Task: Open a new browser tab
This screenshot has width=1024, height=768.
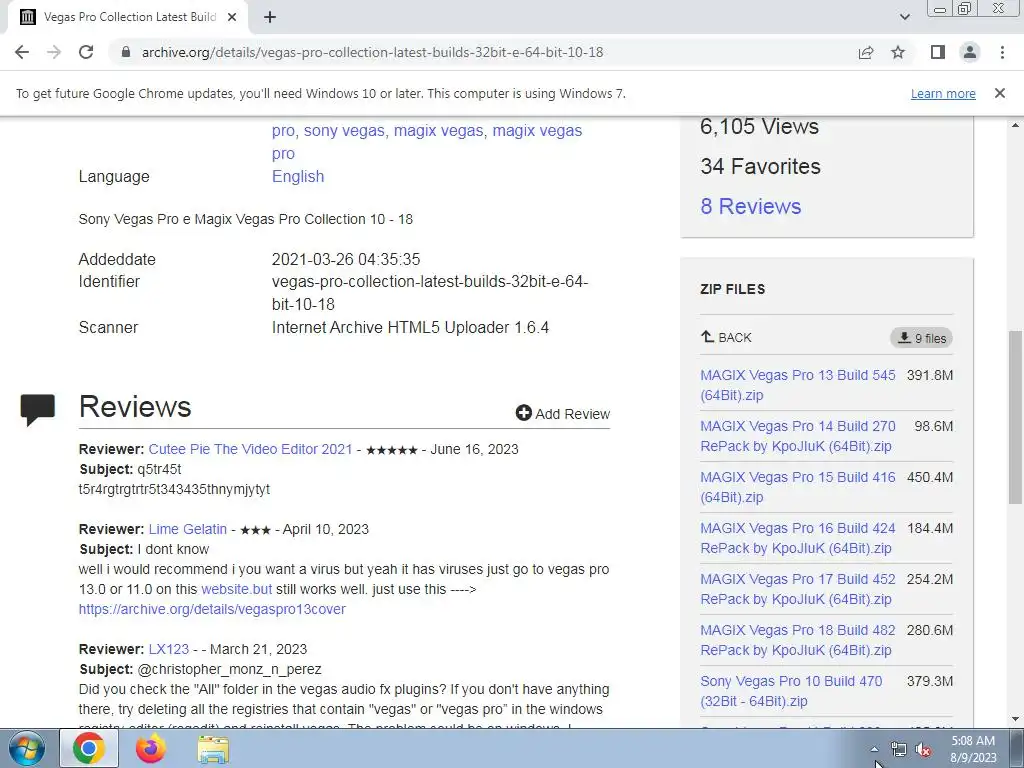Action: point(270,17)
